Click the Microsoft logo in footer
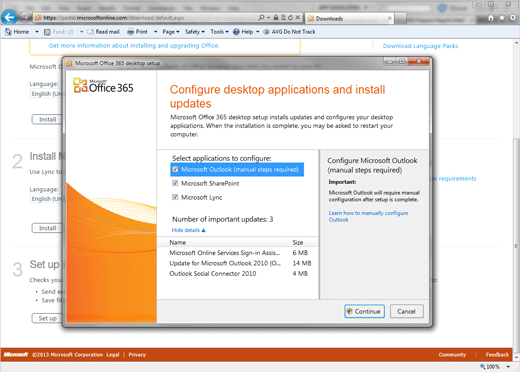 point(16,354)
